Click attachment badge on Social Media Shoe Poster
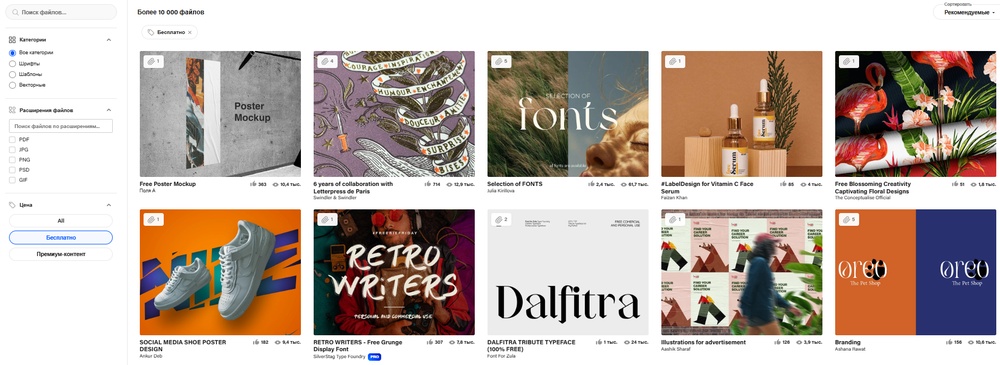Screen dimensions: 1000x365 153,220
